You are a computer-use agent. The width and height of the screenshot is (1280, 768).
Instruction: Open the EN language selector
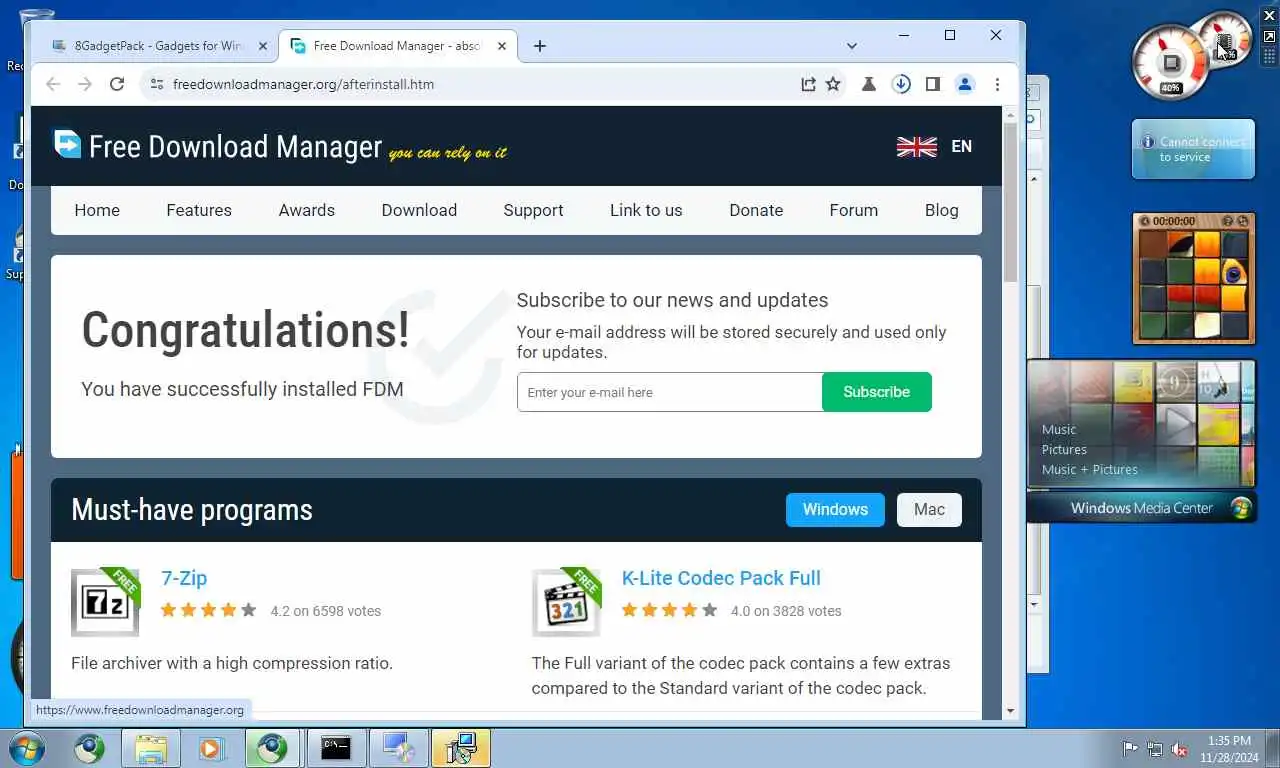click(x=934, y=147)
